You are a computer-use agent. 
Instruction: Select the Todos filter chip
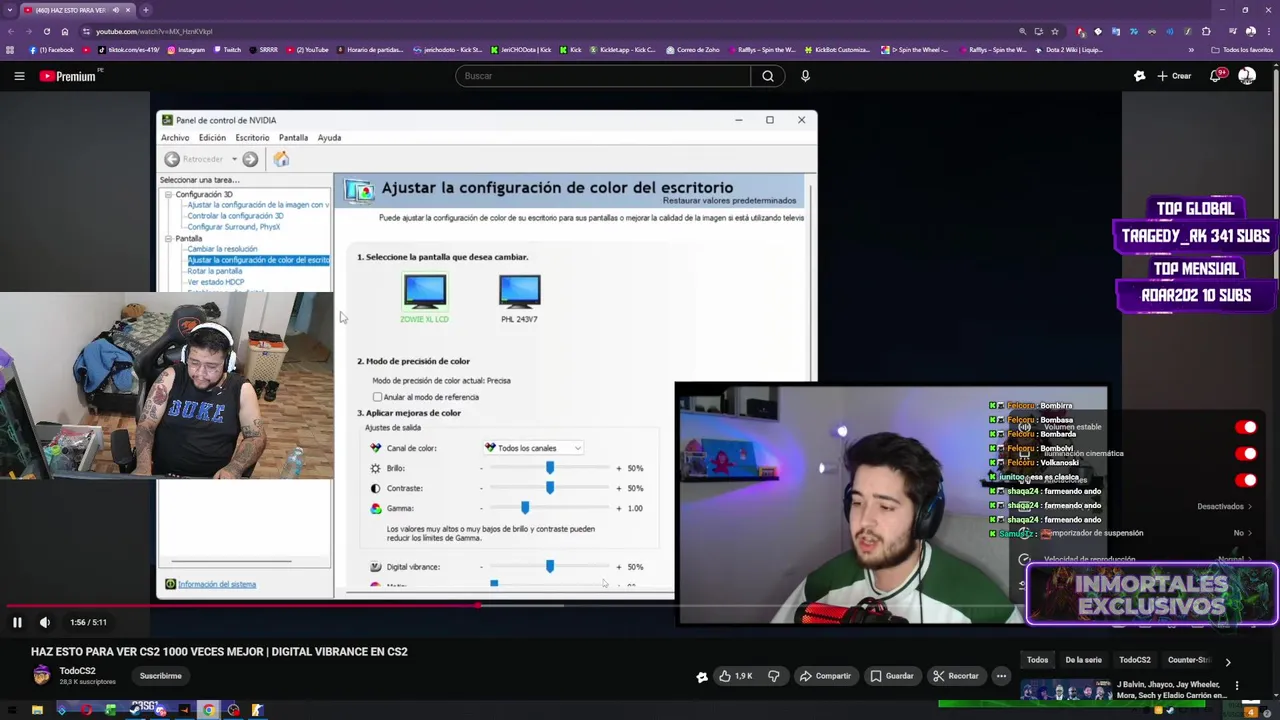pyautogui.click(x=1037, y=660)
